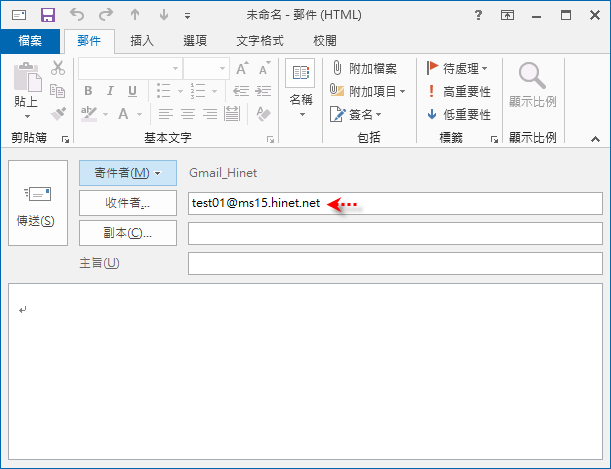Go to the next item with the down arrow
611x469 pixels.
[x=164, y=15]
